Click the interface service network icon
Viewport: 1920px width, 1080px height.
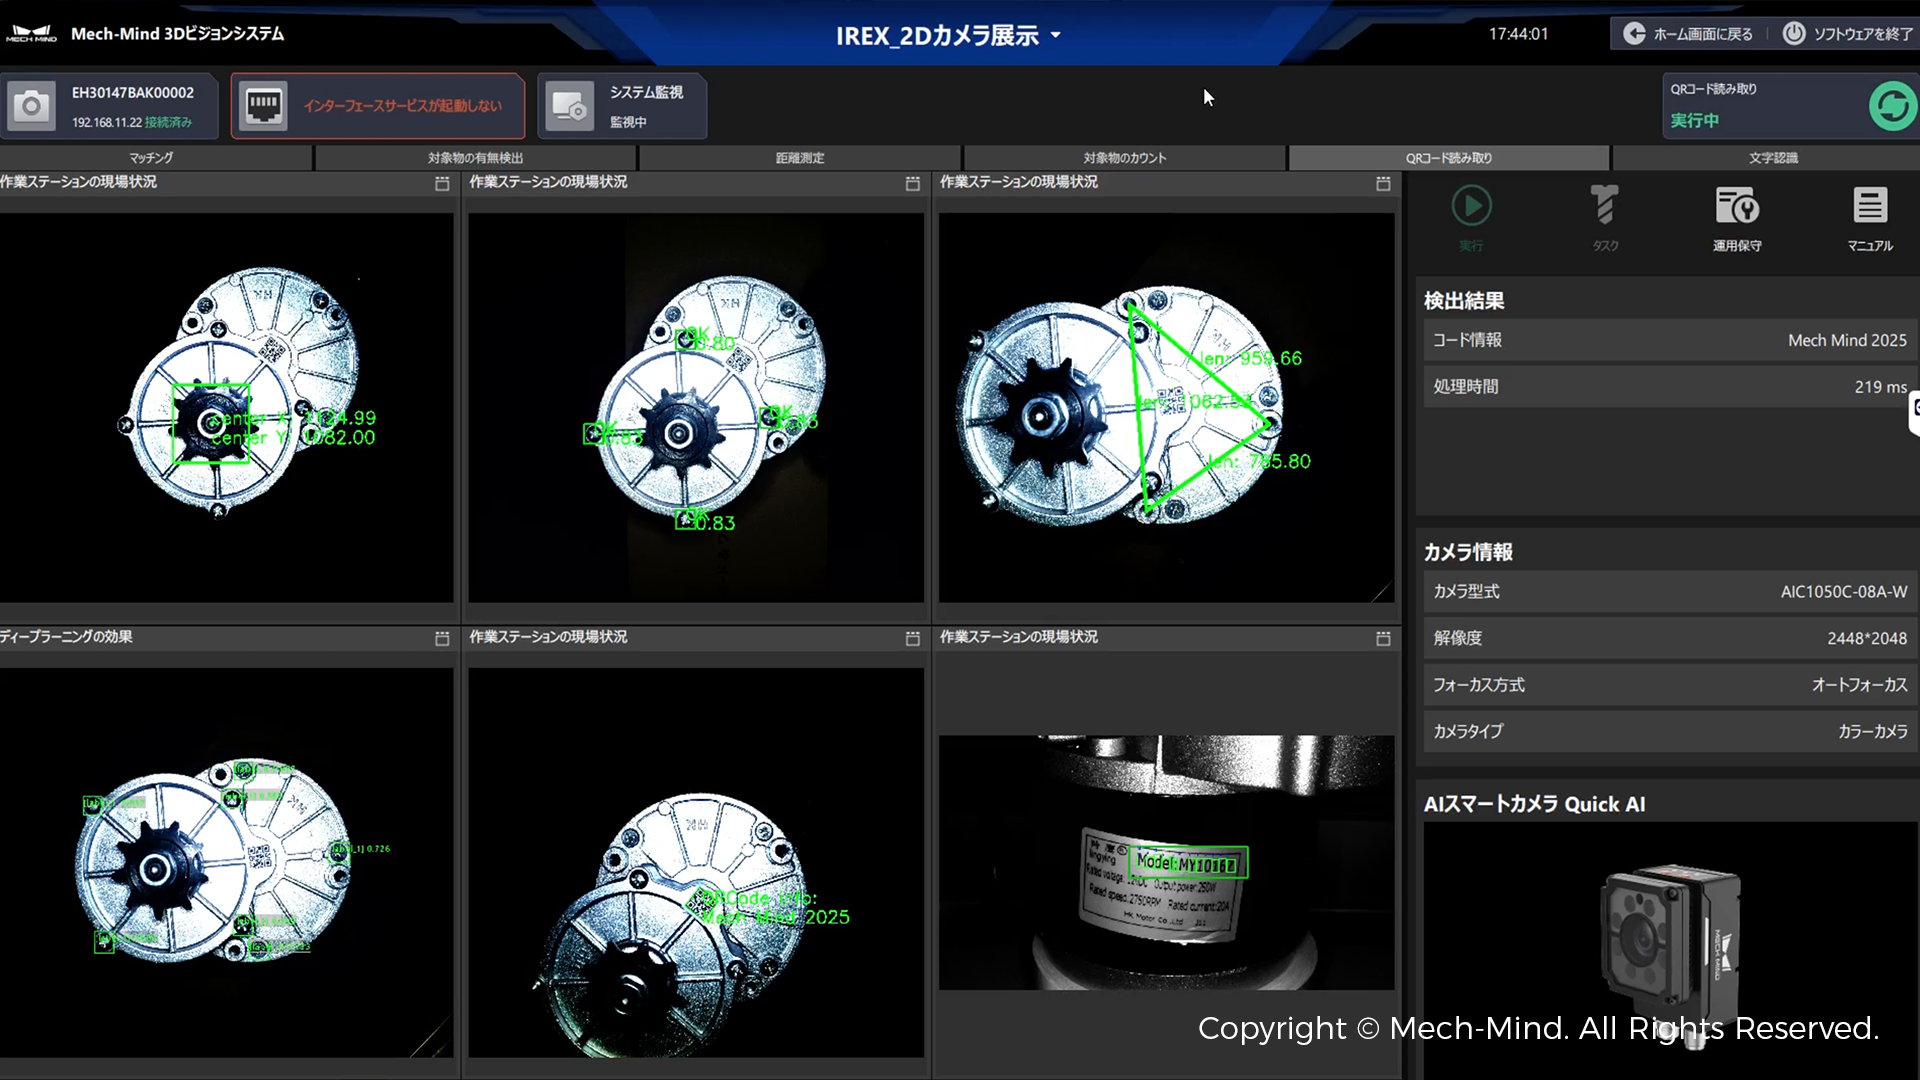(264, 105)
